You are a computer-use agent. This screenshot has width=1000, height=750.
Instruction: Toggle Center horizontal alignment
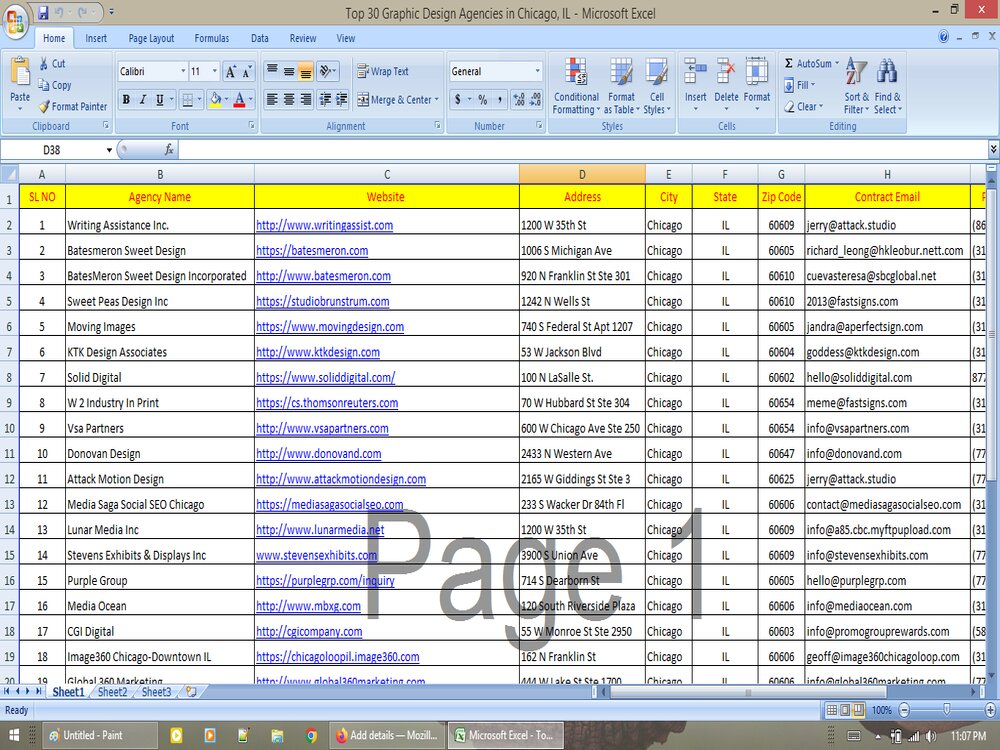point(289,99)
